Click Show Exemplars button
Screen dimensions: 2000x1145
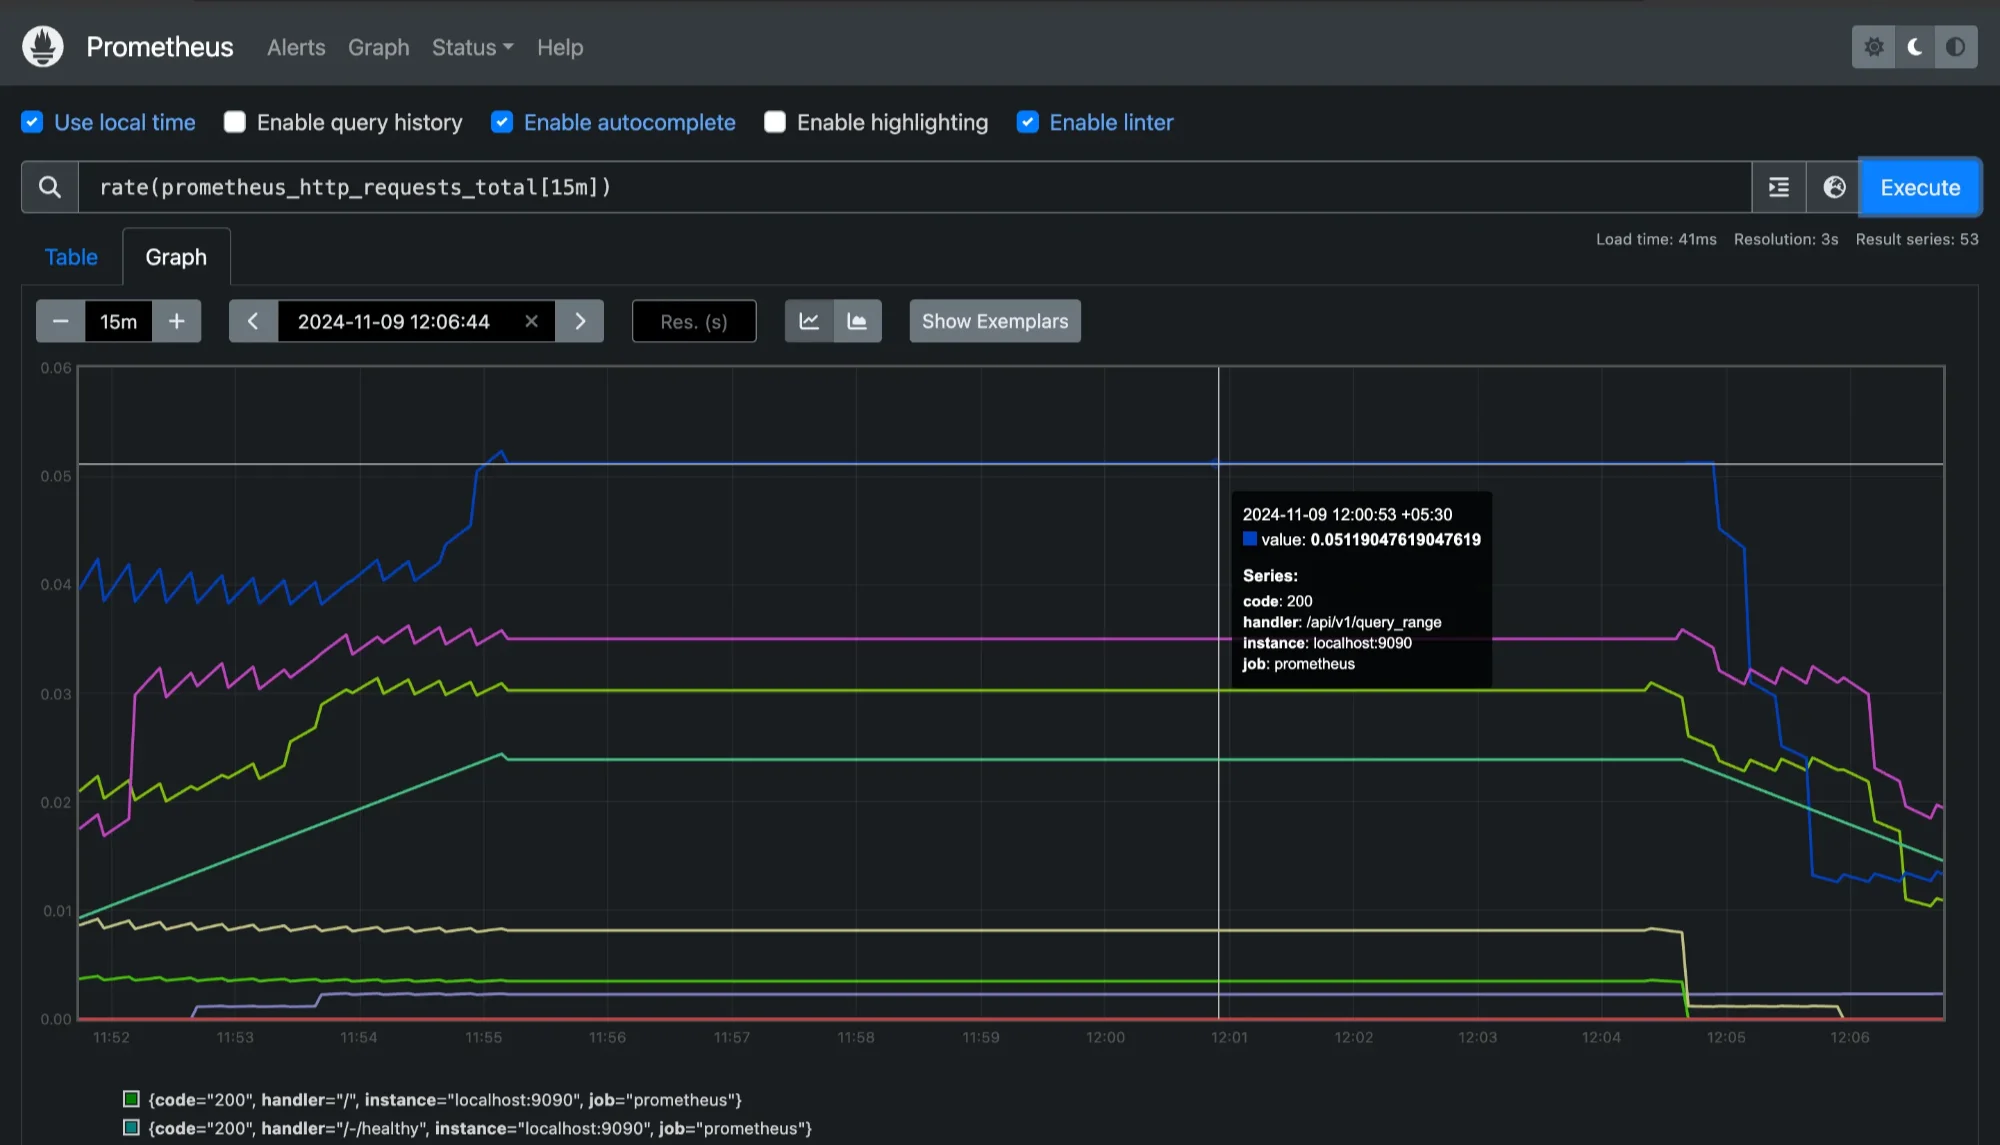click(x=995, y=321)
